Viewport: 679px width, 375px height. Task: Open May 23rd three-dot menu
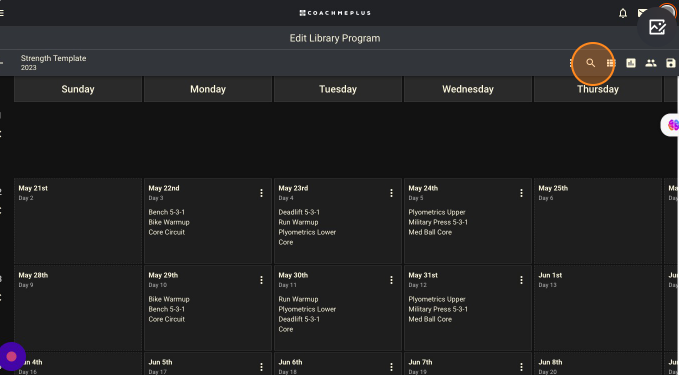(x=391, y=193)
